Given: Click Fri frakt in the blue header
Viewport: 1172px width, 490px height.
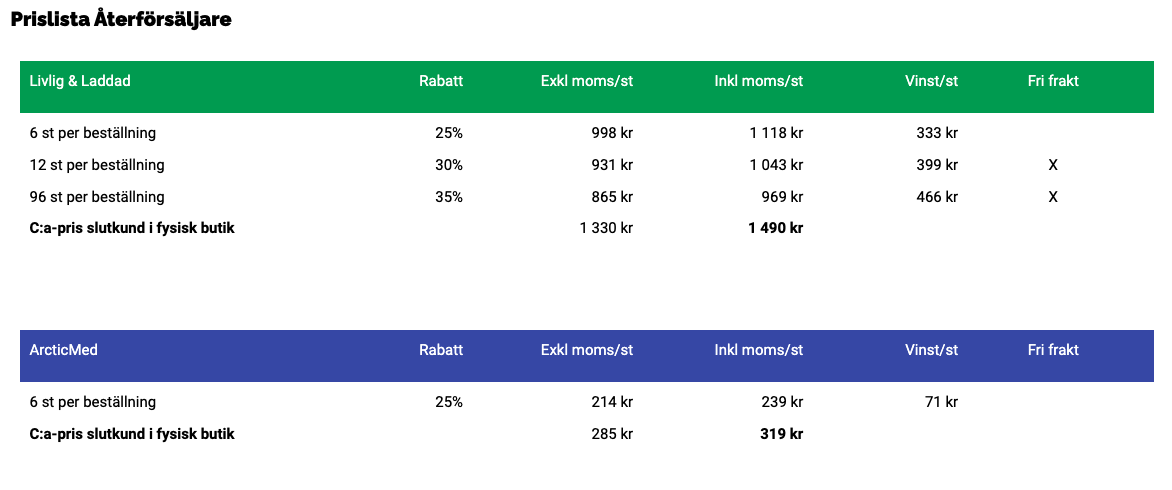Looking at the screenshot, I should click(1053, 350).
